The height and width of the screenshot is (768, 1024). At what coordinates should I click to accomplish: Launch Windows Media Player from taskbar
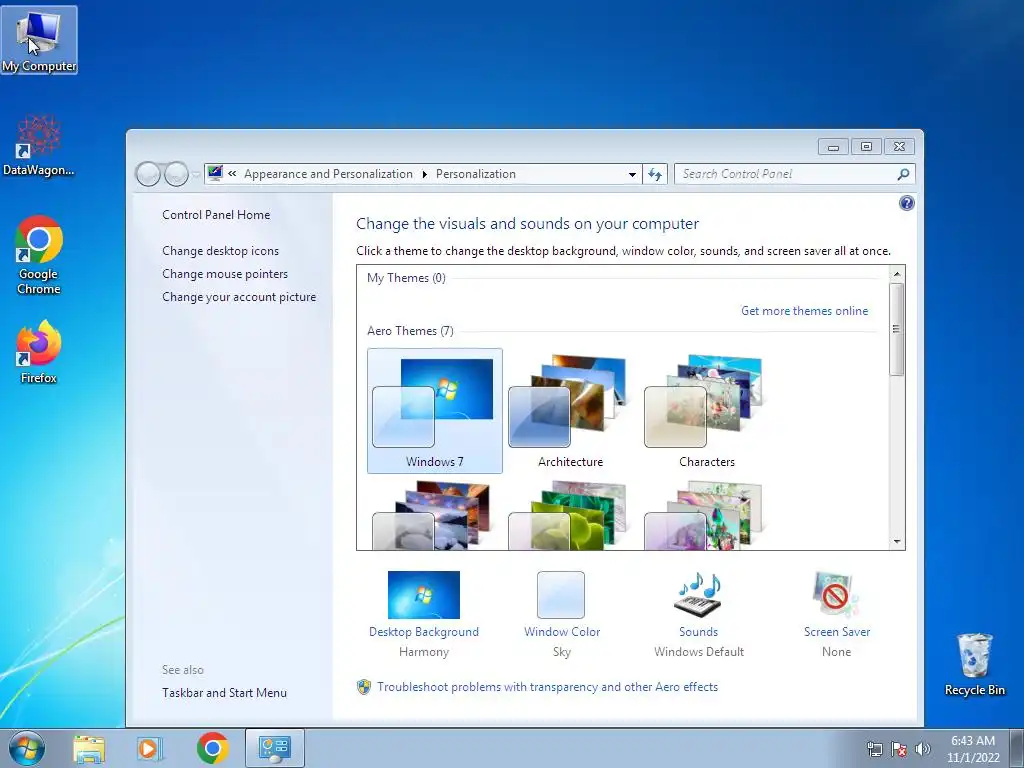coord(150,748)
